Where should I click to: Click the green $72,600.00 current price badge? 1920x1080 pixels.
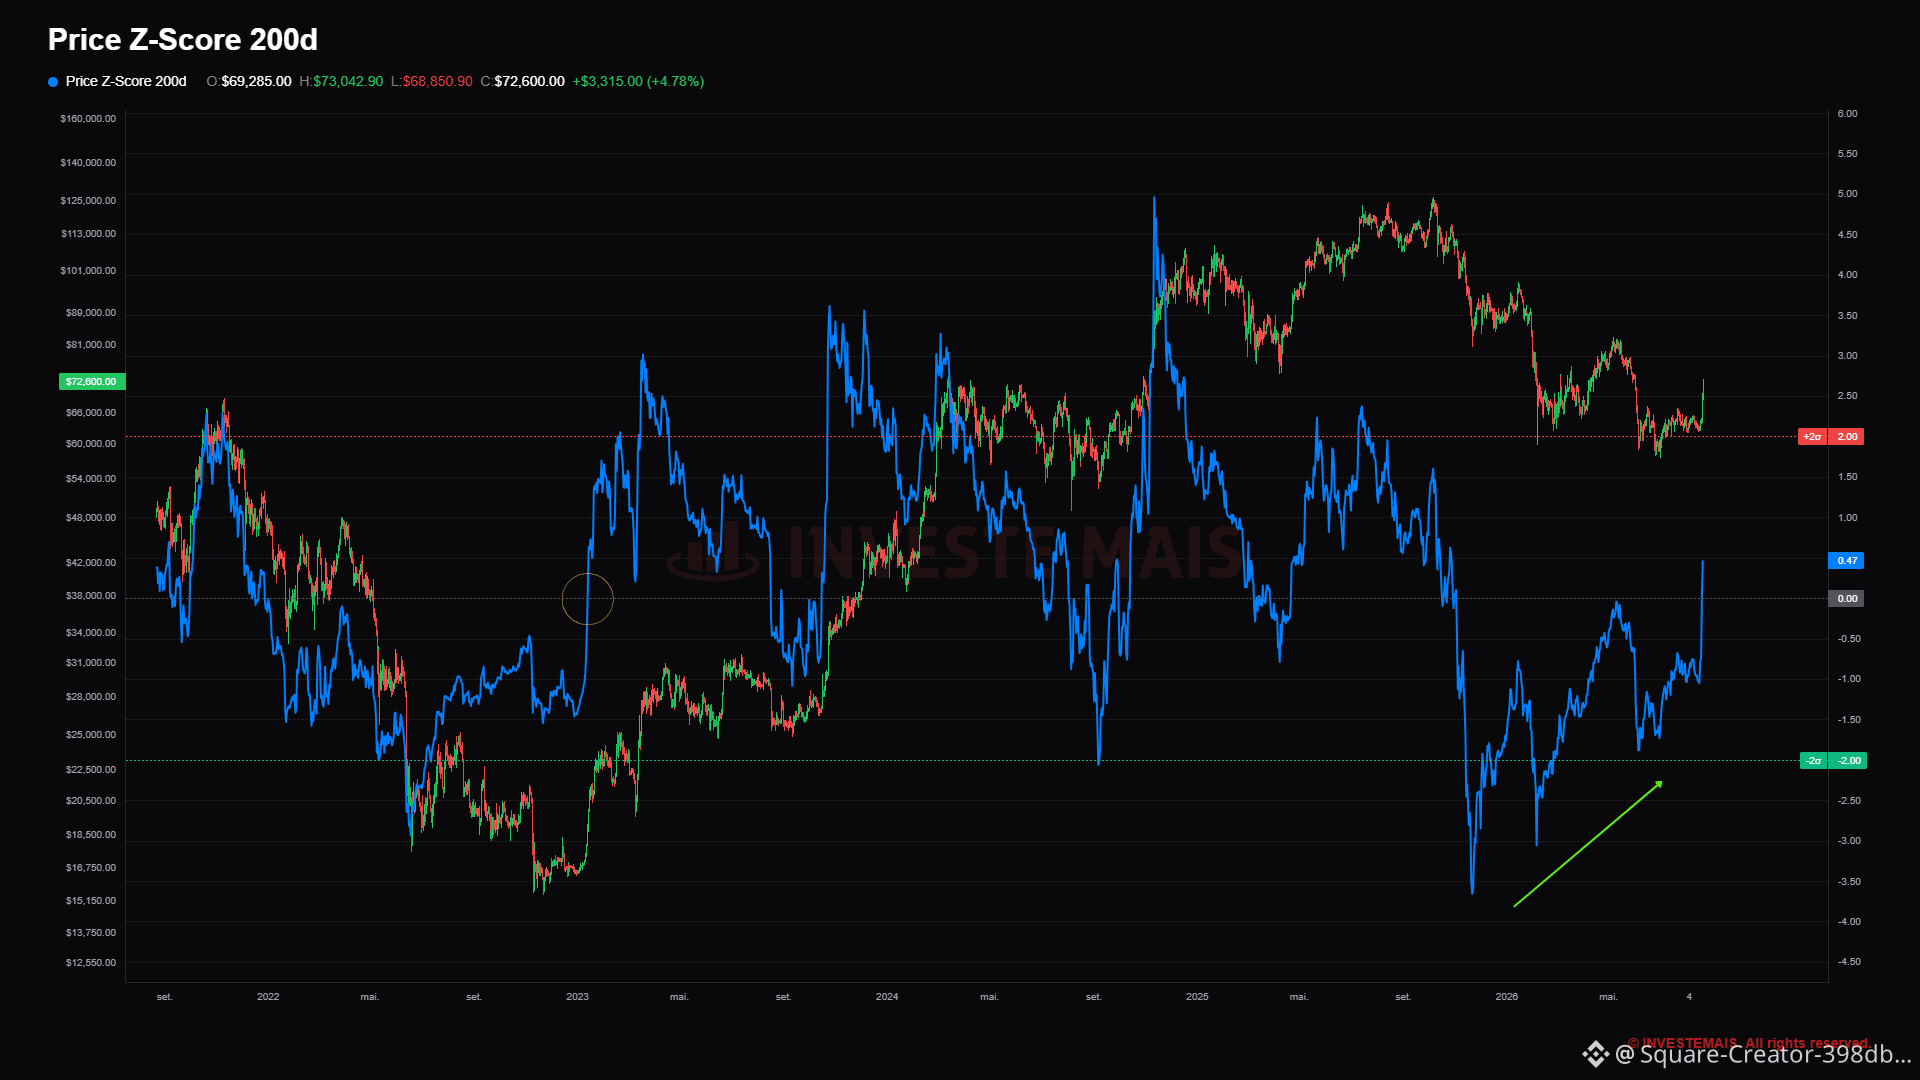[x=92, y=382]
